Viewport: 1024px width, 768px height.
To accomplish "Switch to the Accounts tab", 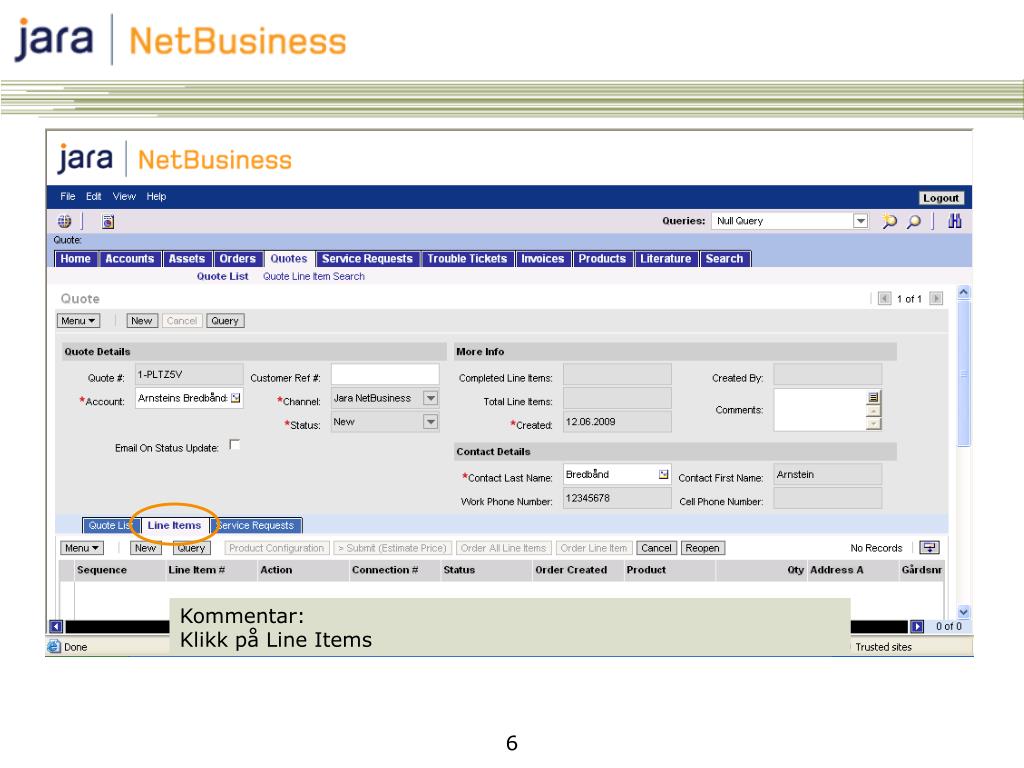I will coord(129,259).
